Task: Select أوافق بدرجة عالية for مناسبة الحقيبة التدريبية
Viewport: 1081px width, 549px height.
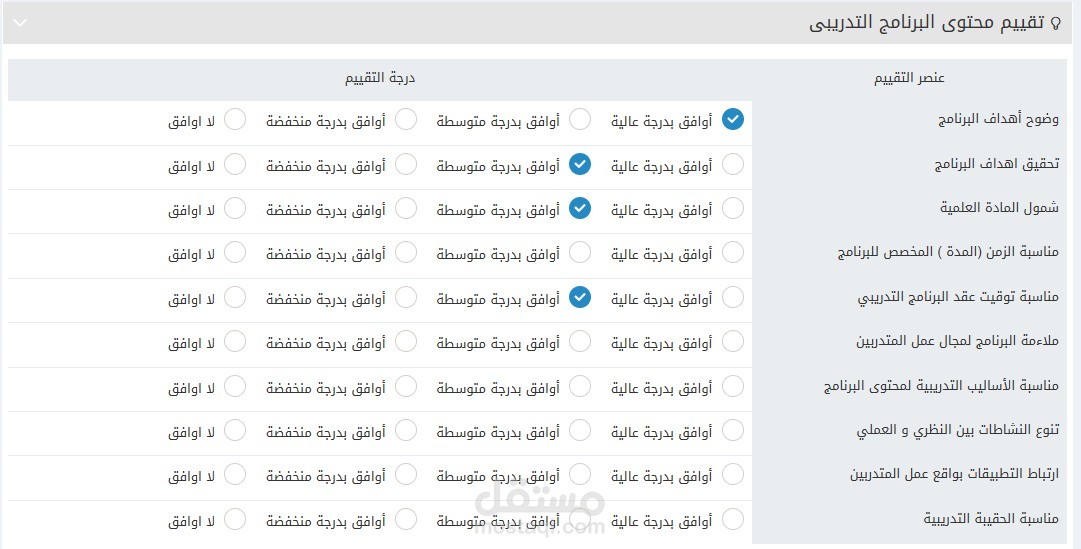Action: click(x=733, y=519)
